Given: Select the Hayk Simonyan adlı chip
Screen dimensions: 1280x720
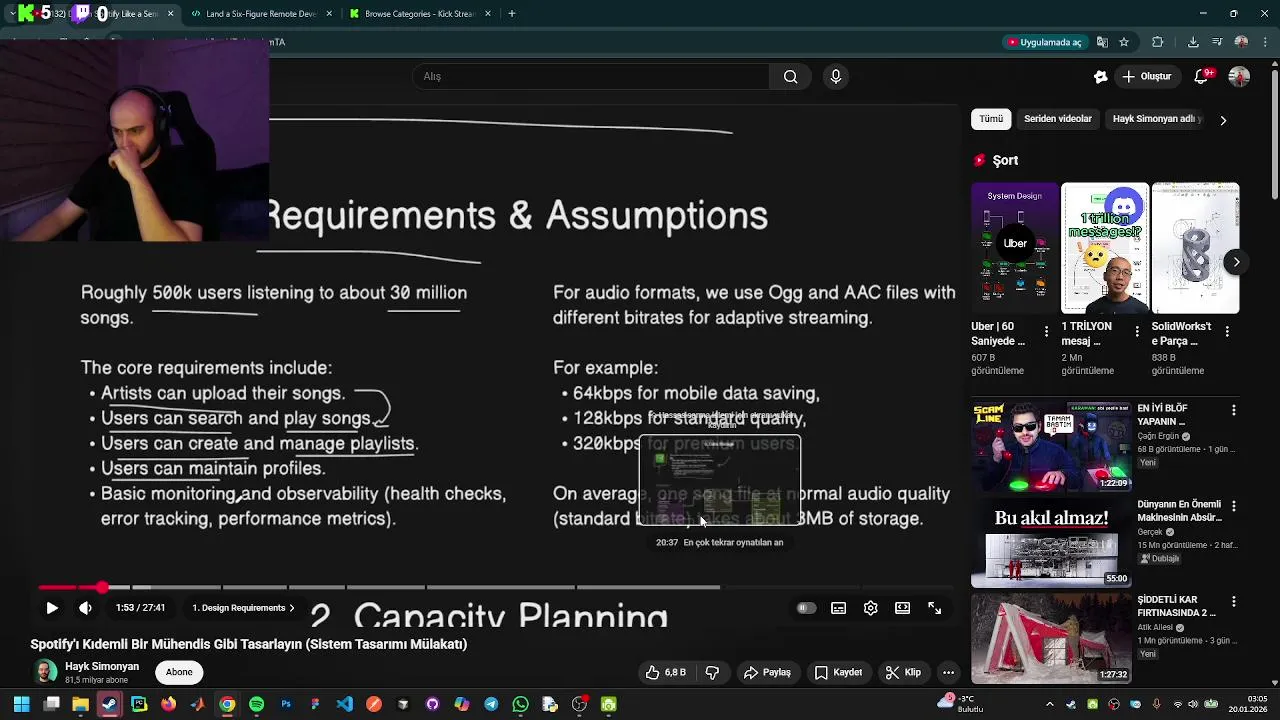Looking at the screenshot, I should point(1154,119).
